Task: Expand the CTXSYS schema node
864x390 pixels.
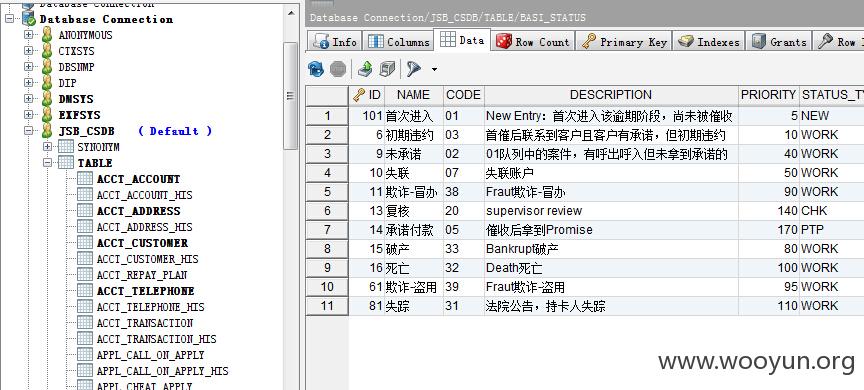Action: pos(28,51)
